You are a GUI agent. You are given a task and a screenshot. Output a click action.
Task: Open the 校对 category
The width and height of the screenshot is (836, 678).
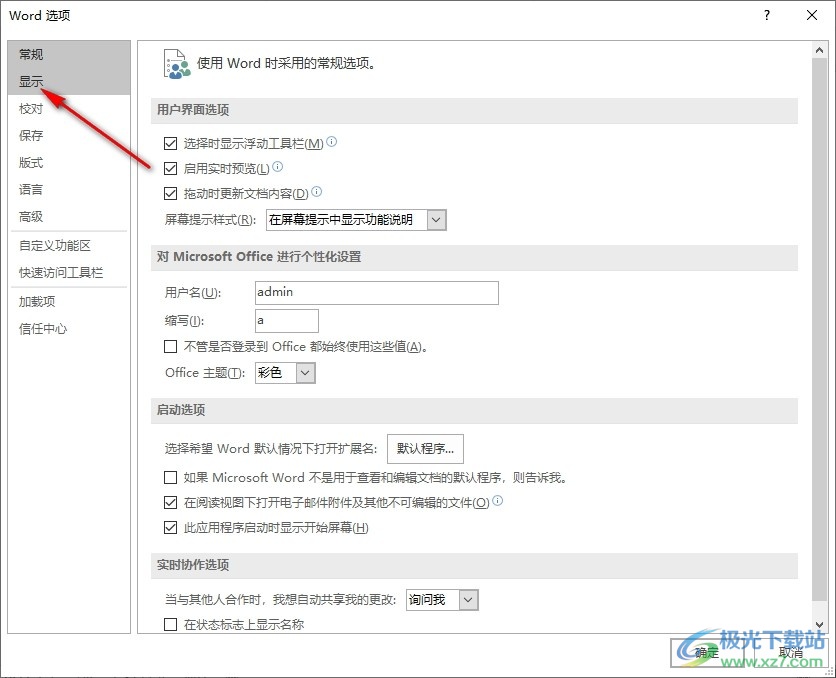[x=69, y=109]
